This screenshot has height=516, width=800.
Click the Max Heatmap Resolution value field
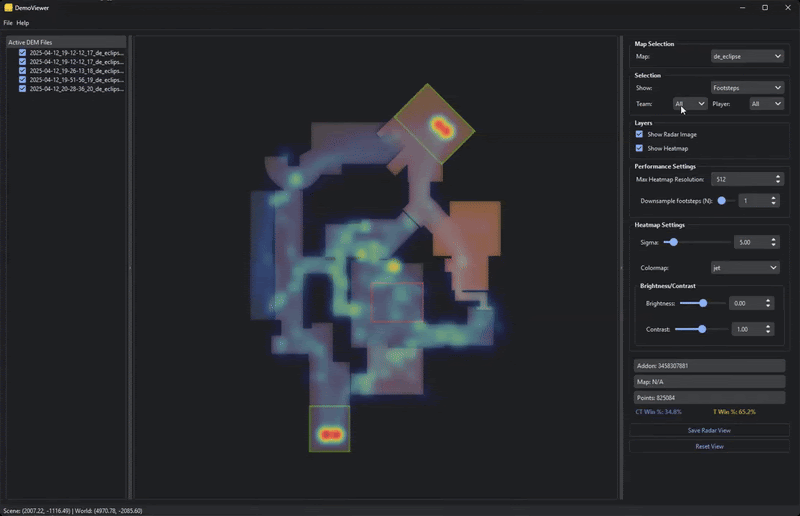click(743, 179)
